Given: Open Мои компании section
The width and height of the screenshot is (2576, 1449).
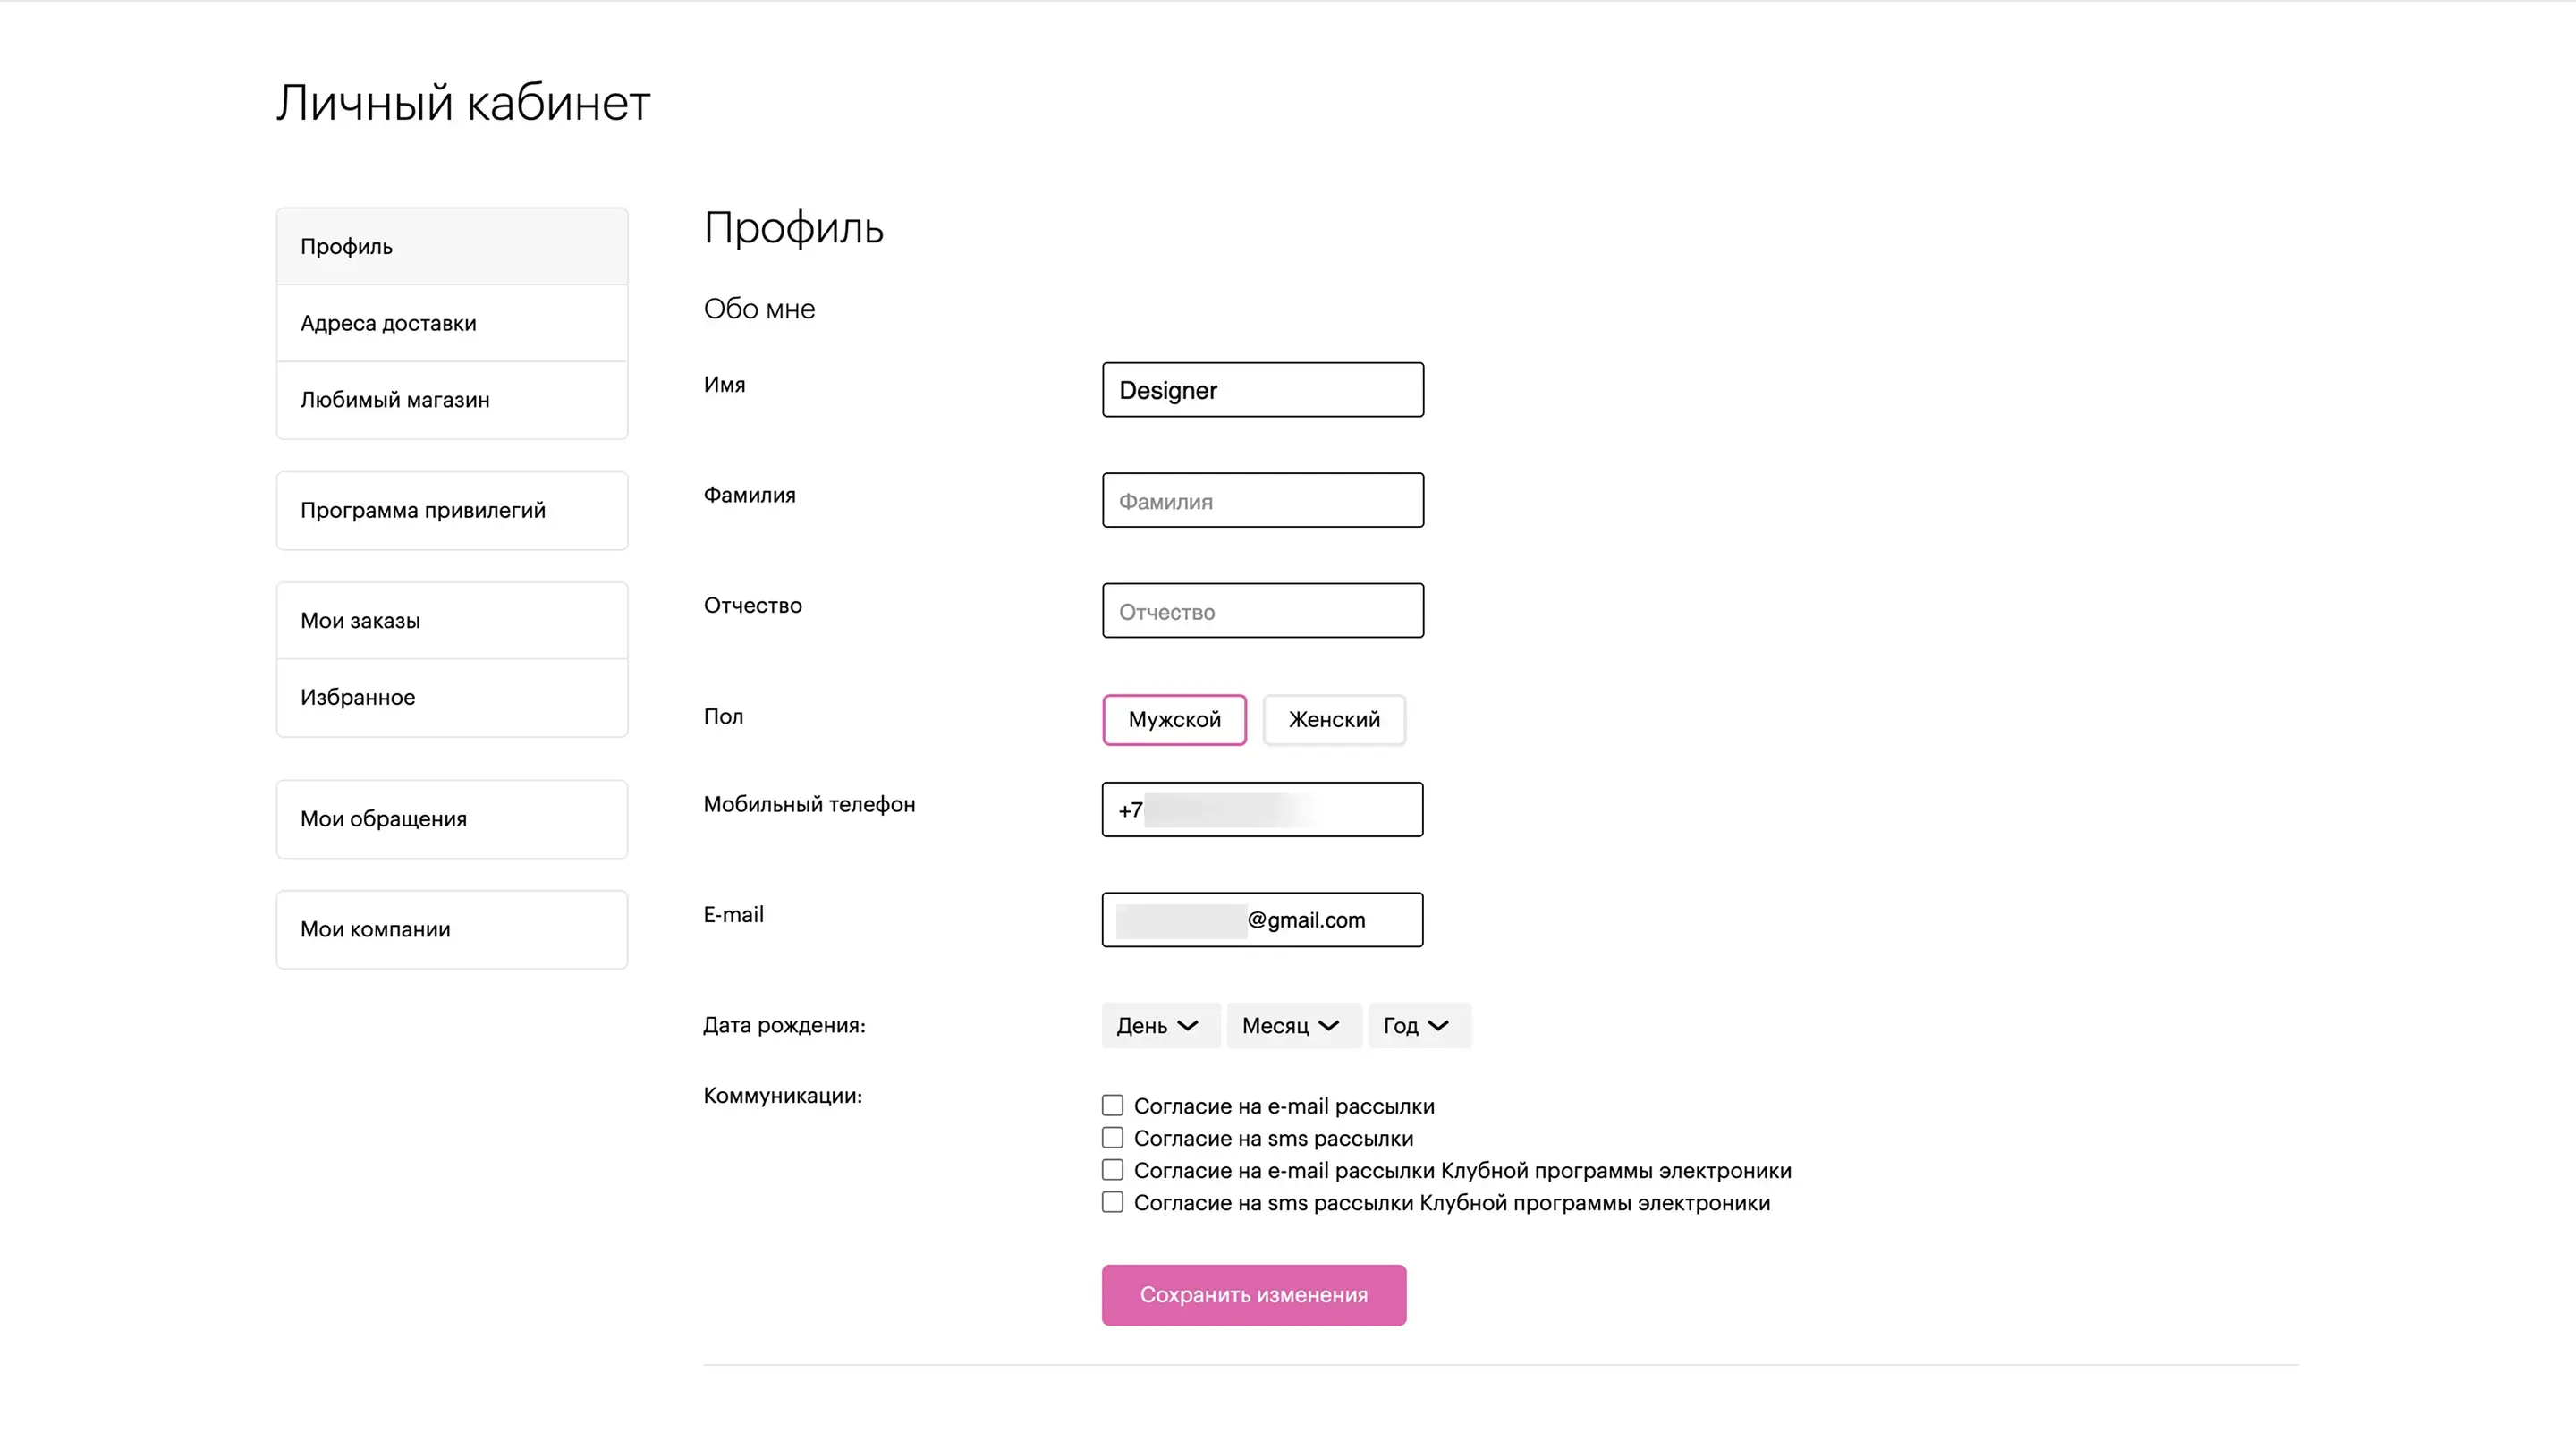Looking at the screenshot, I should tap(451, 929).
